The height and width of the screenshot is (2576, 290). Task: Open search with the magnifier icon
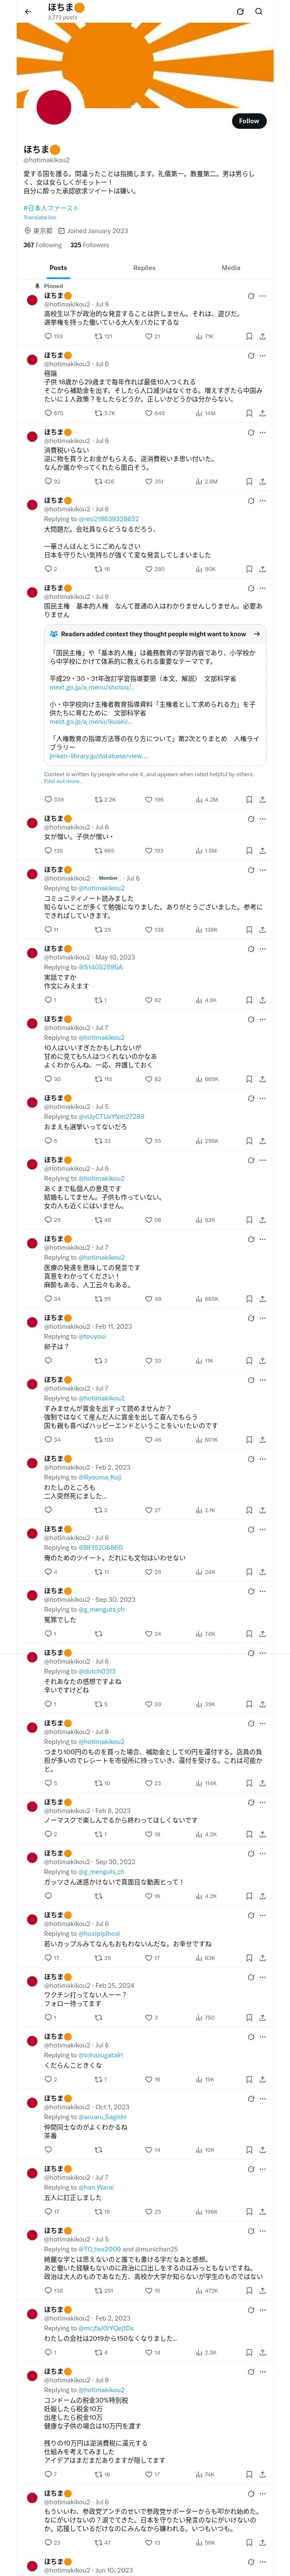pyautogui.click(x=259, y=12)
